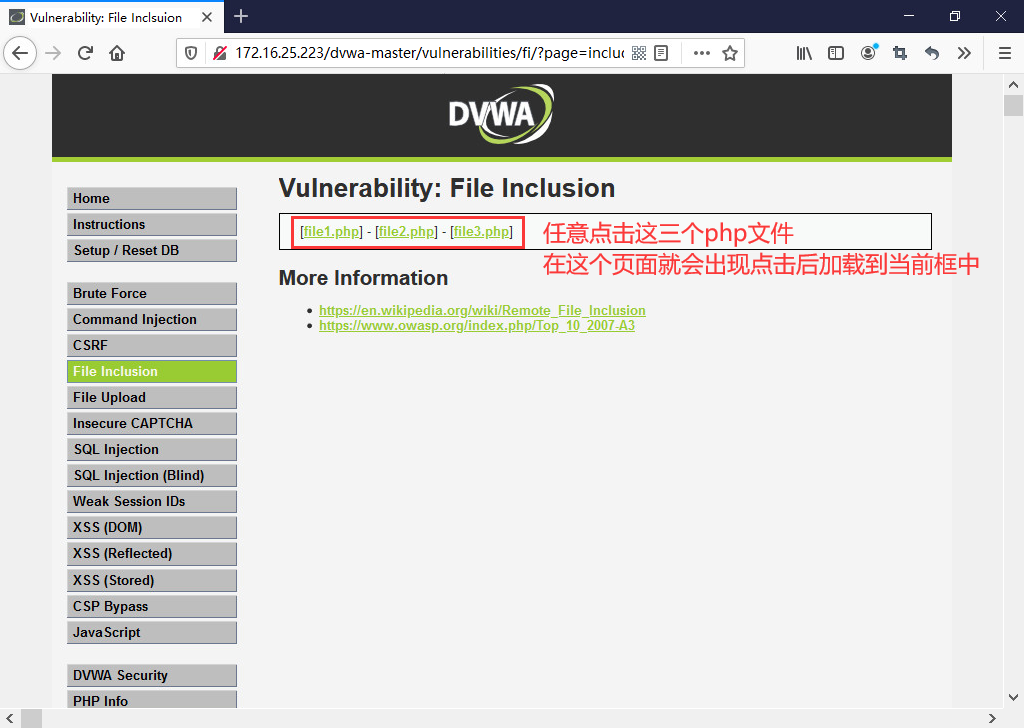Screen dimensions: 1024x728
Task: Bookmark this page with star icon
Action: point(729,53)
